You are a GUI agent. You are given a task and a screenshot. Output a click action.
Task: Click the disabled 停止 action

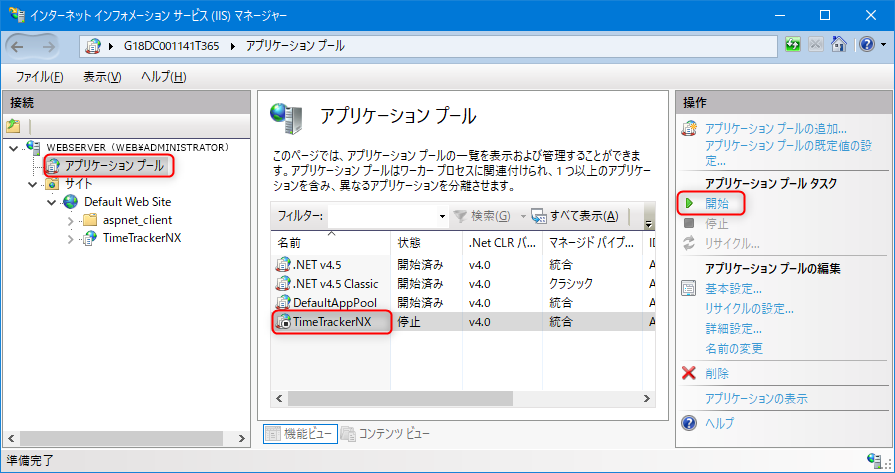coord(717,224)
